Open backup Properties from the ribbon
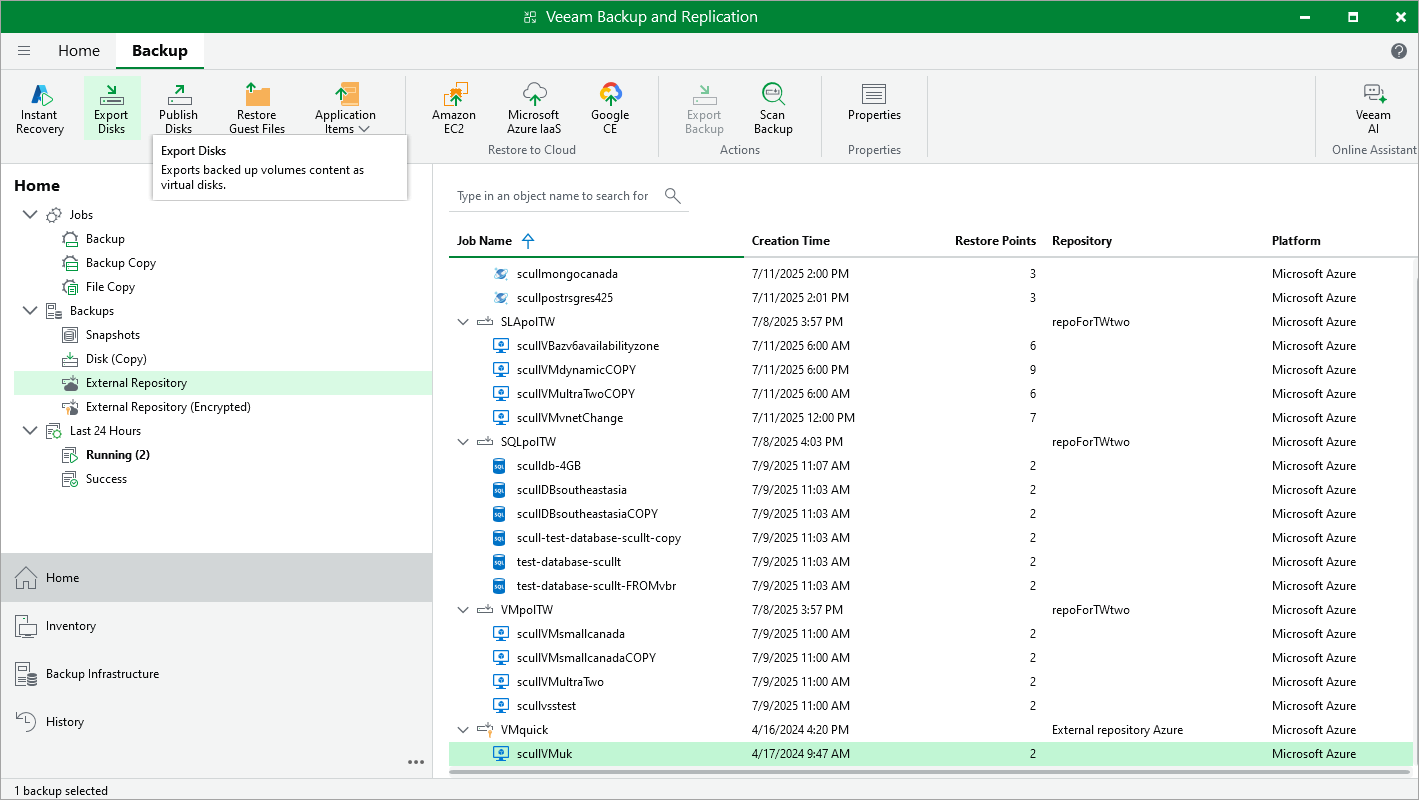The height and width of the screenshot is (800, 1419). tap(874, 103)
